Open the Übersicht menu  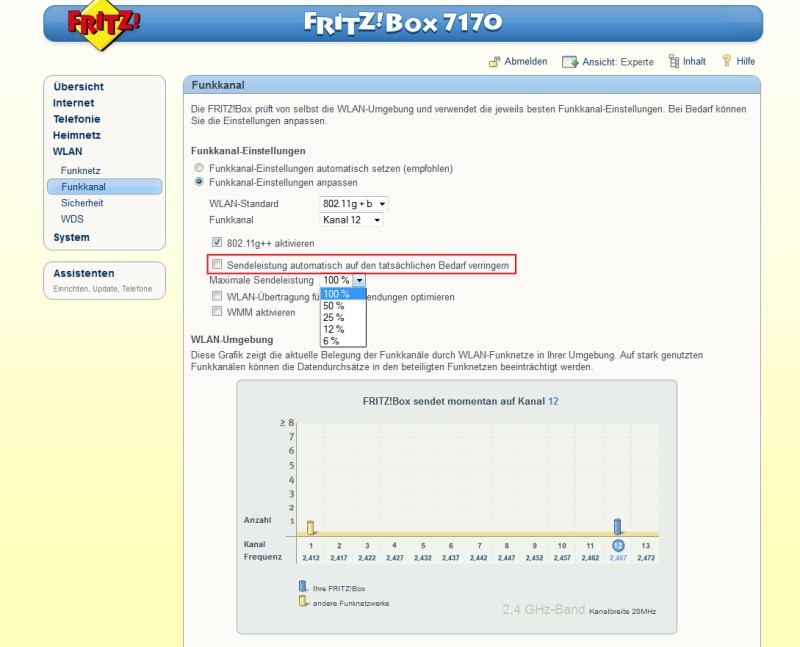click(x=79, y=87)
